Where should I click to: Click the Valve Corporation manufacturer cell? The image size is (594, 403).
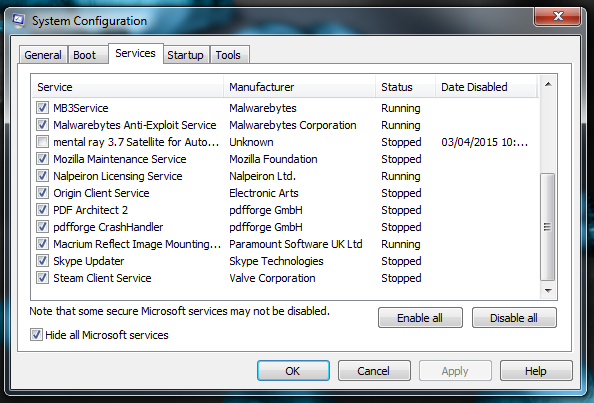(272, 278)
